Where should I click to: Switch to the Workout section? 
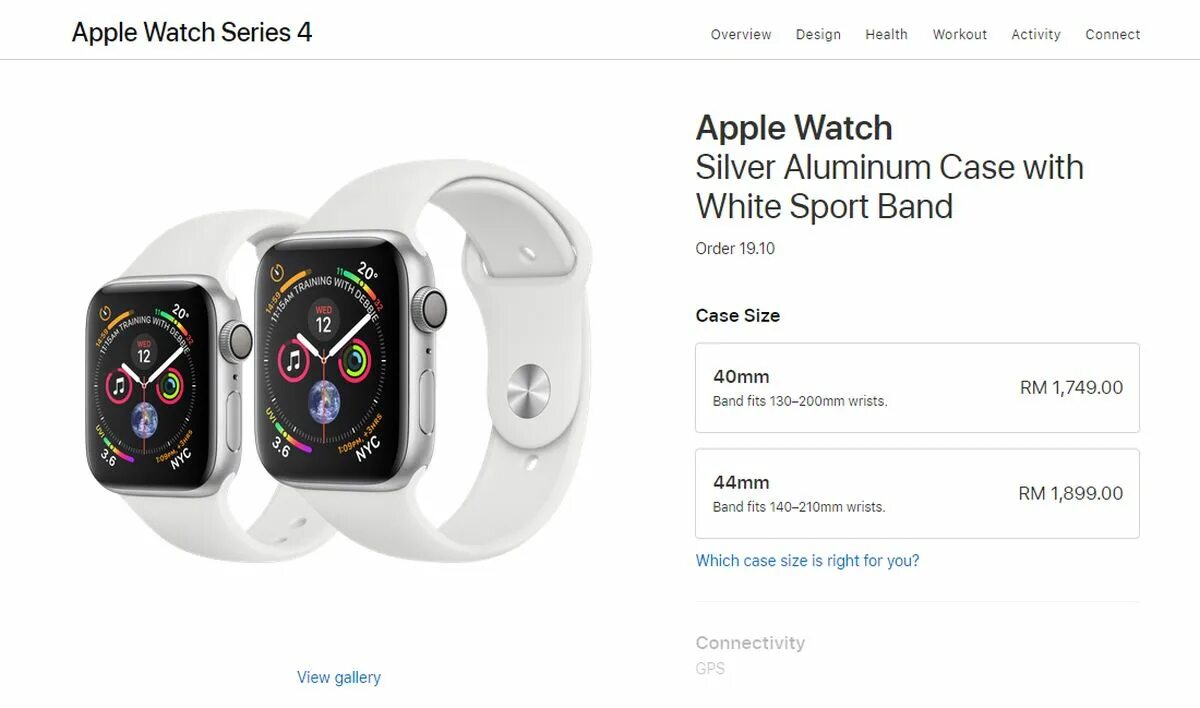[x=960, y=34]
